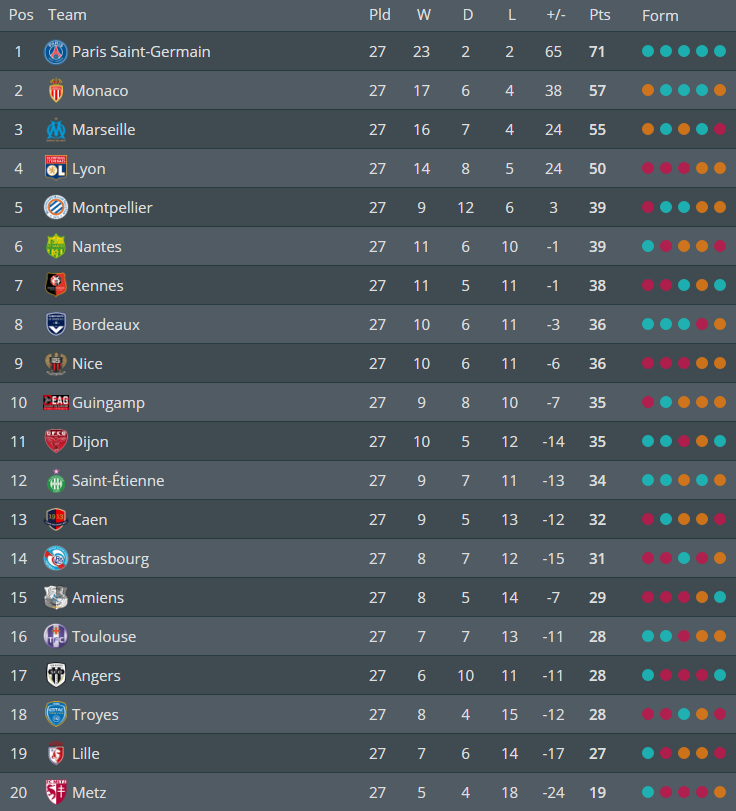Click the Paris Saint-Germain club crest
The width and height of the screenshot is (736, 811).
[56, 52]
